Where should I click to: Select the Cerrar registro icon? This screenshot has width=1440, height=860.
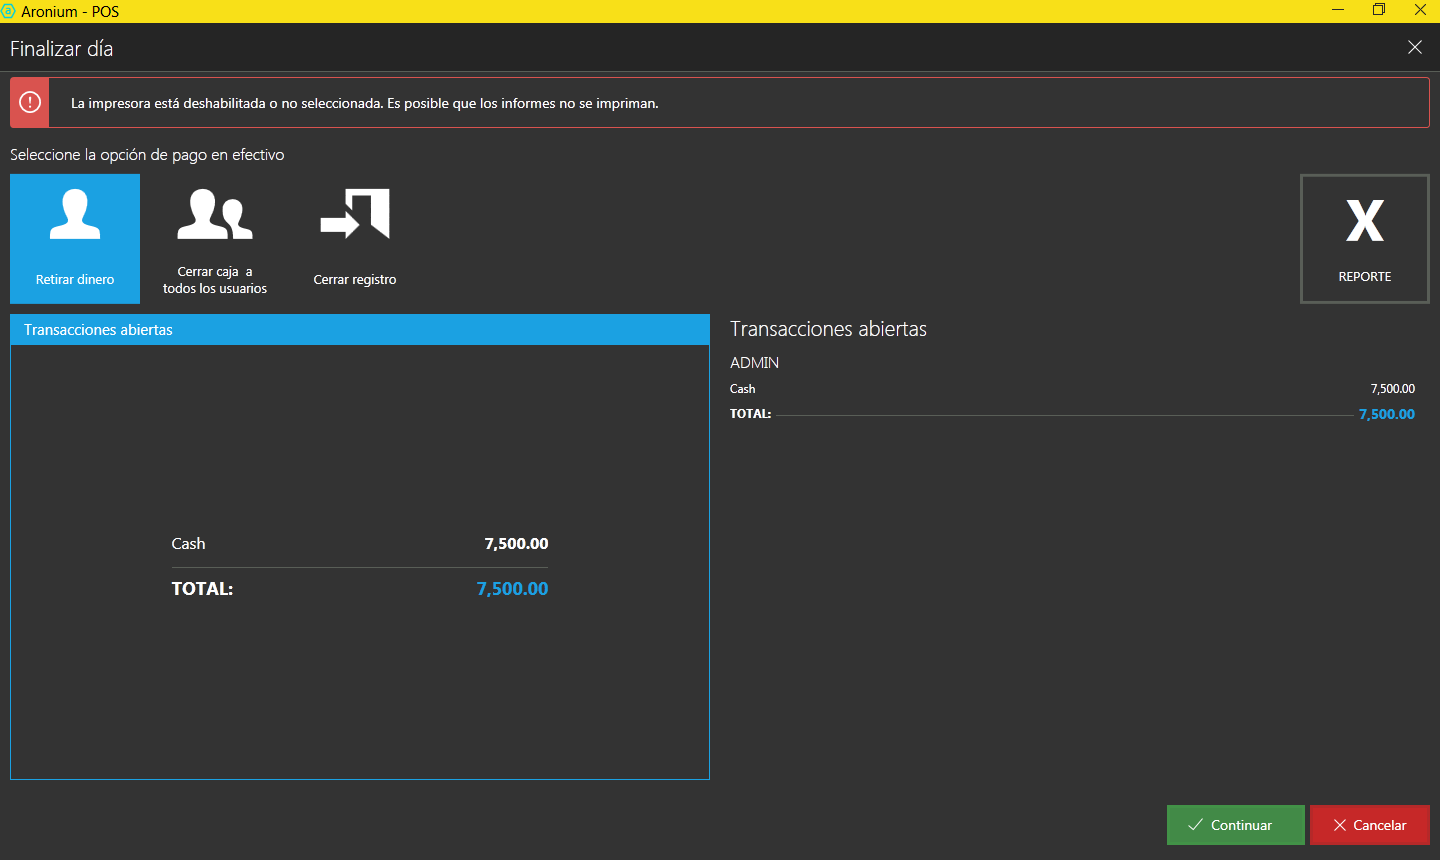(x=355, y=238)
